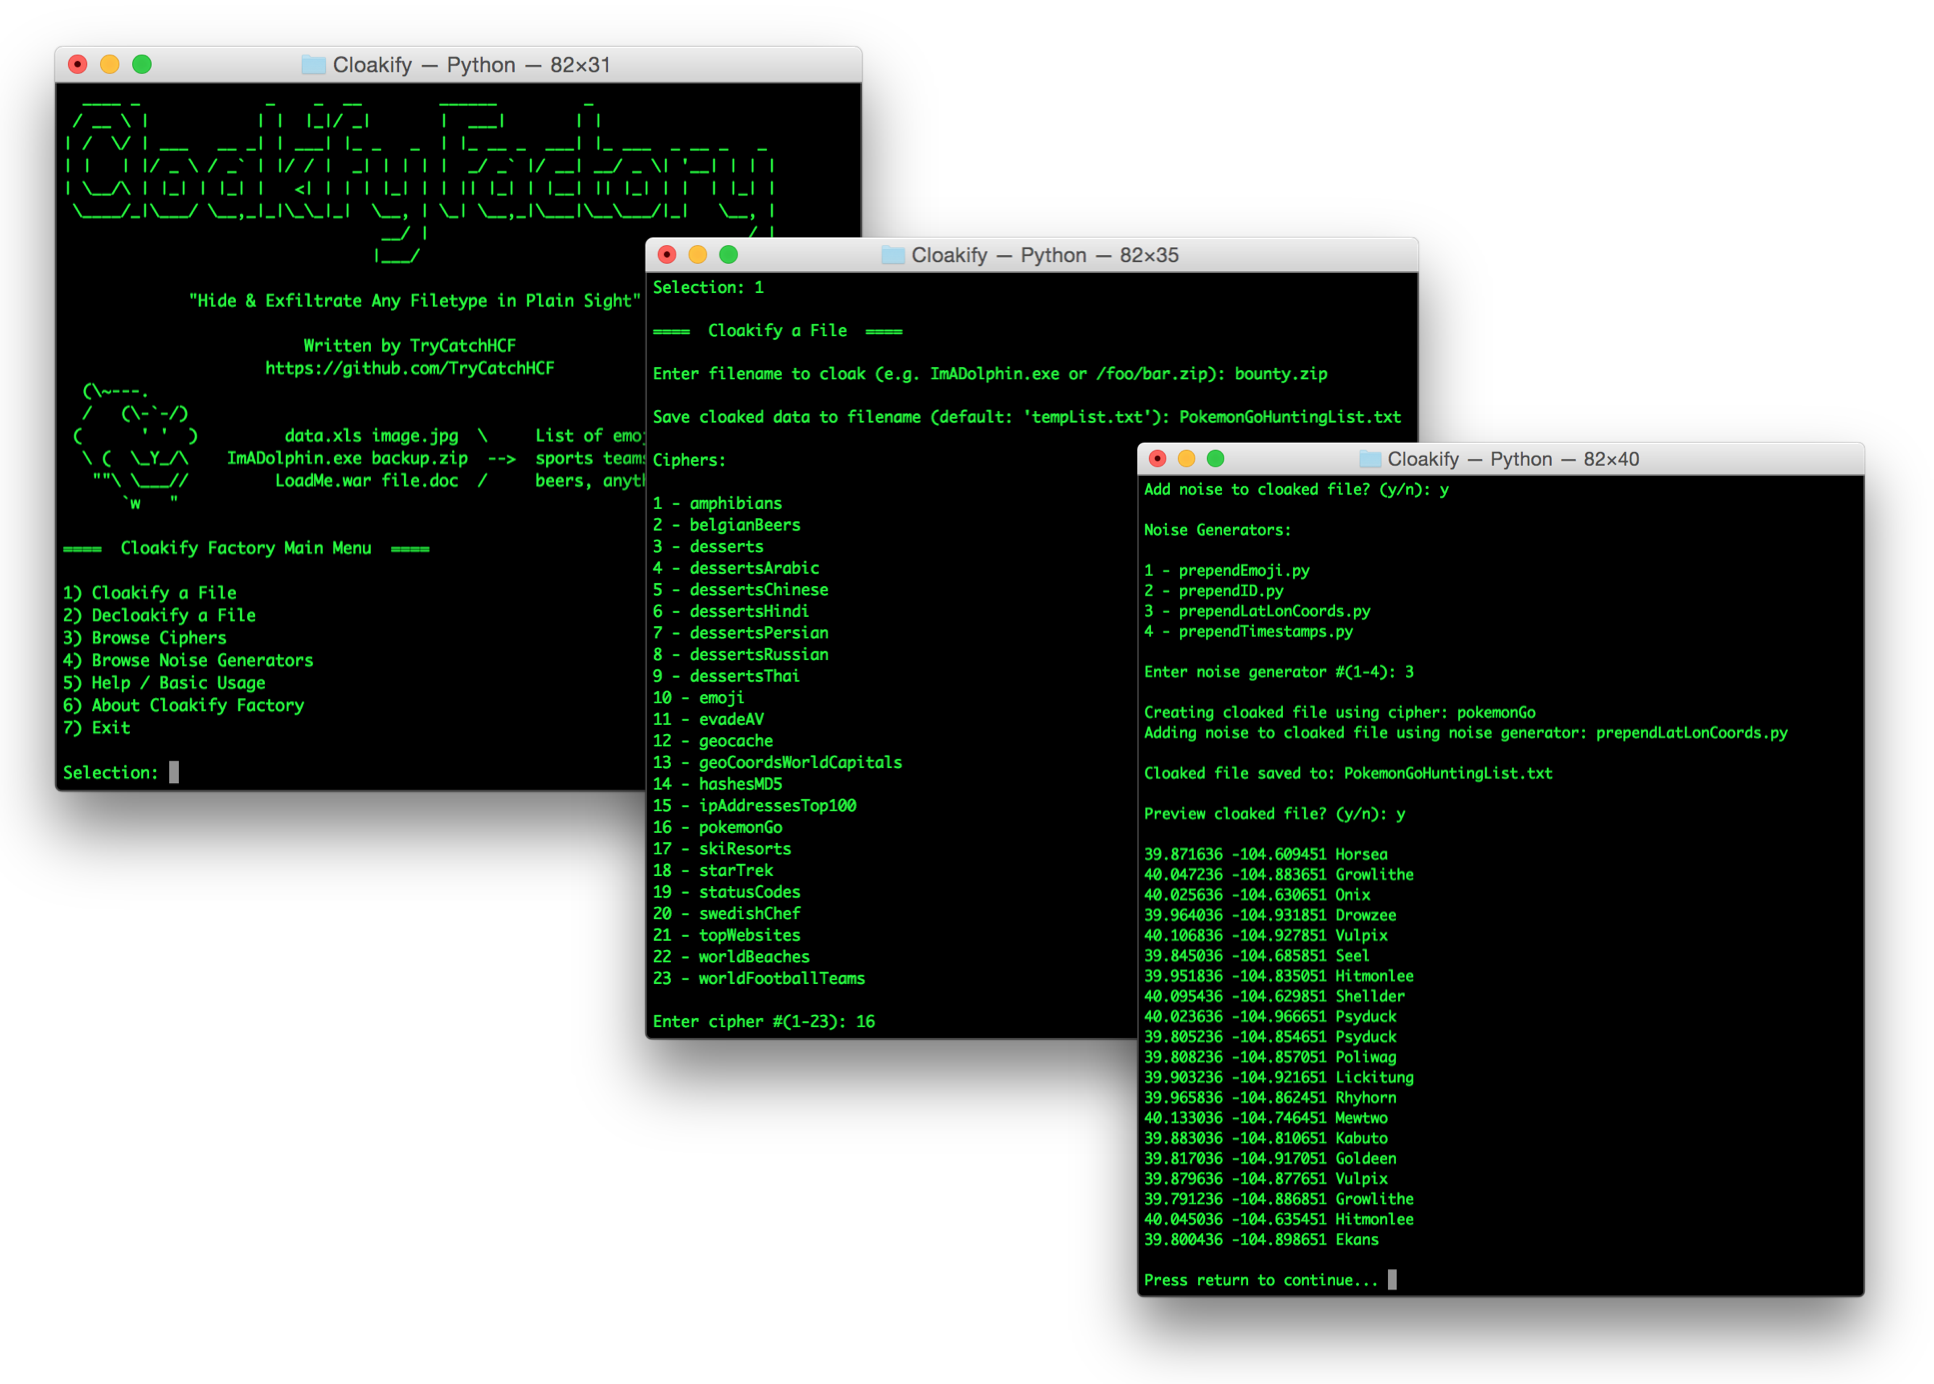Click cipher '1 - amphibians'
The height and width of the screenshot is (1384, 1934).
(717, 503)
